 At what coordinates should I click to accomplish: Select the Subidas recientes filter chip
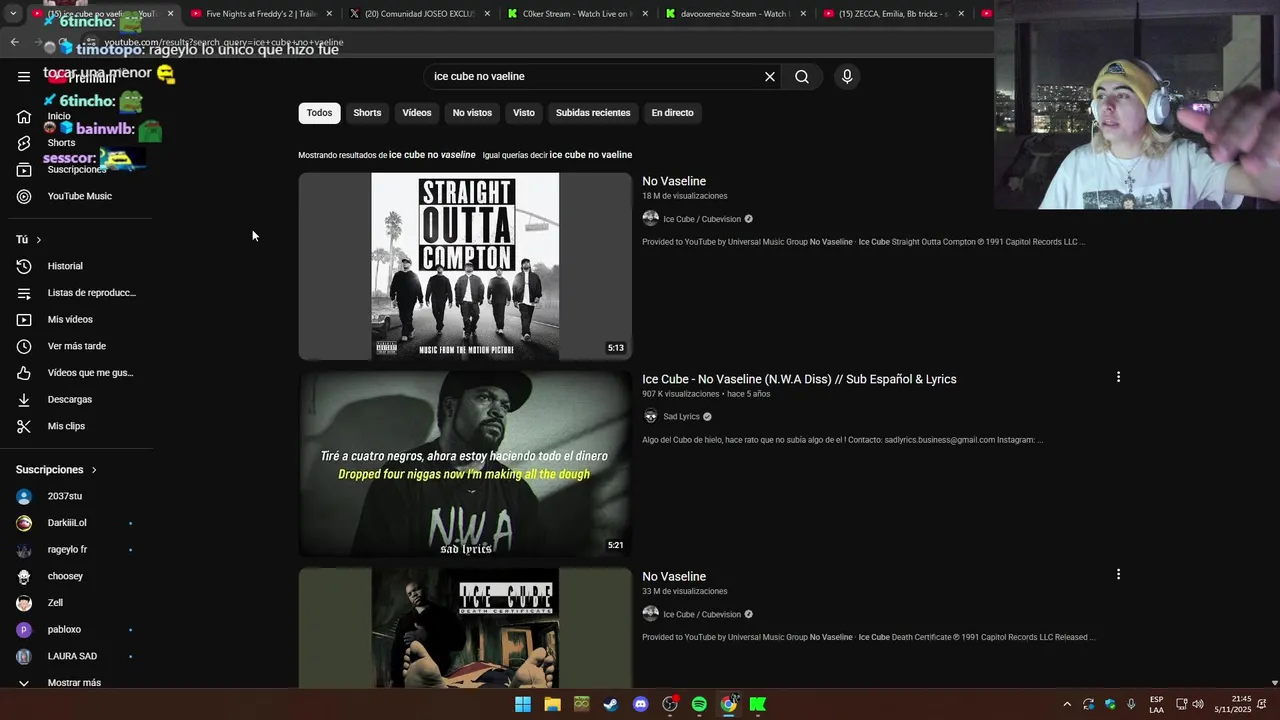click(x=593, y=113)
